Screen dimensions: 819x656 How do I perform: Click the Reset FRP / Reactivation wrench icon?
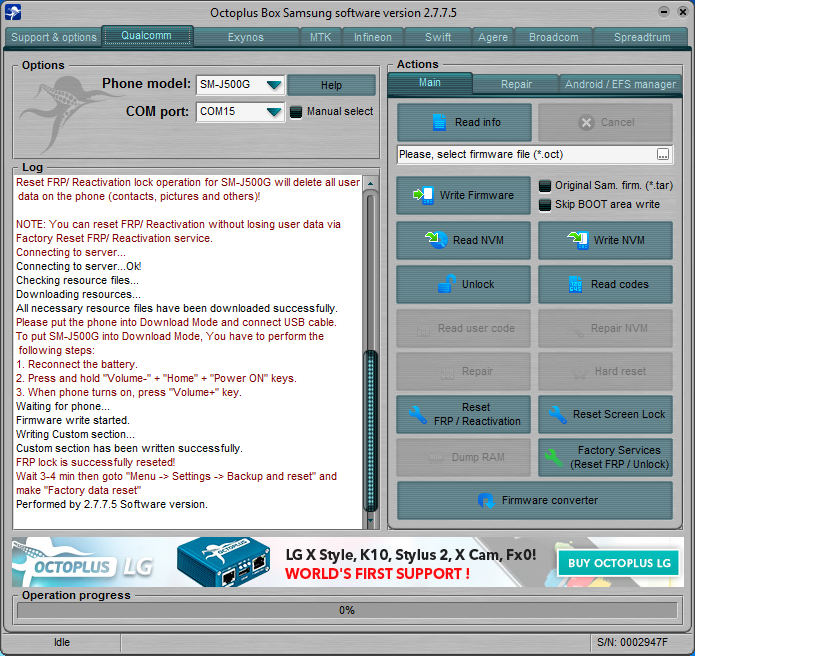click(x=418, y=414)
